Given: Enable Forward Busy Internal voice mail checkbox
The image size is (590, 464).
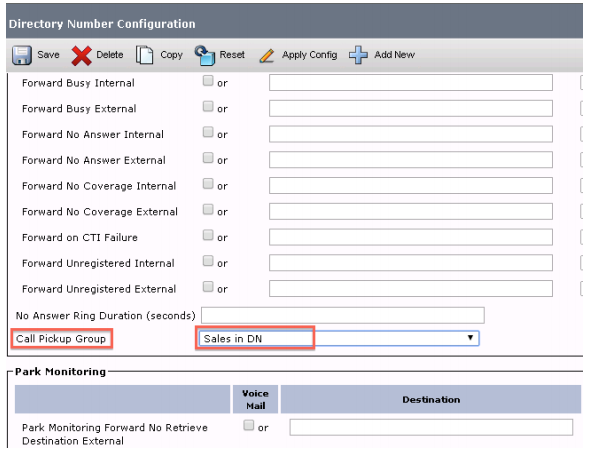Looking at the screenshot, I should coord(208,81).
